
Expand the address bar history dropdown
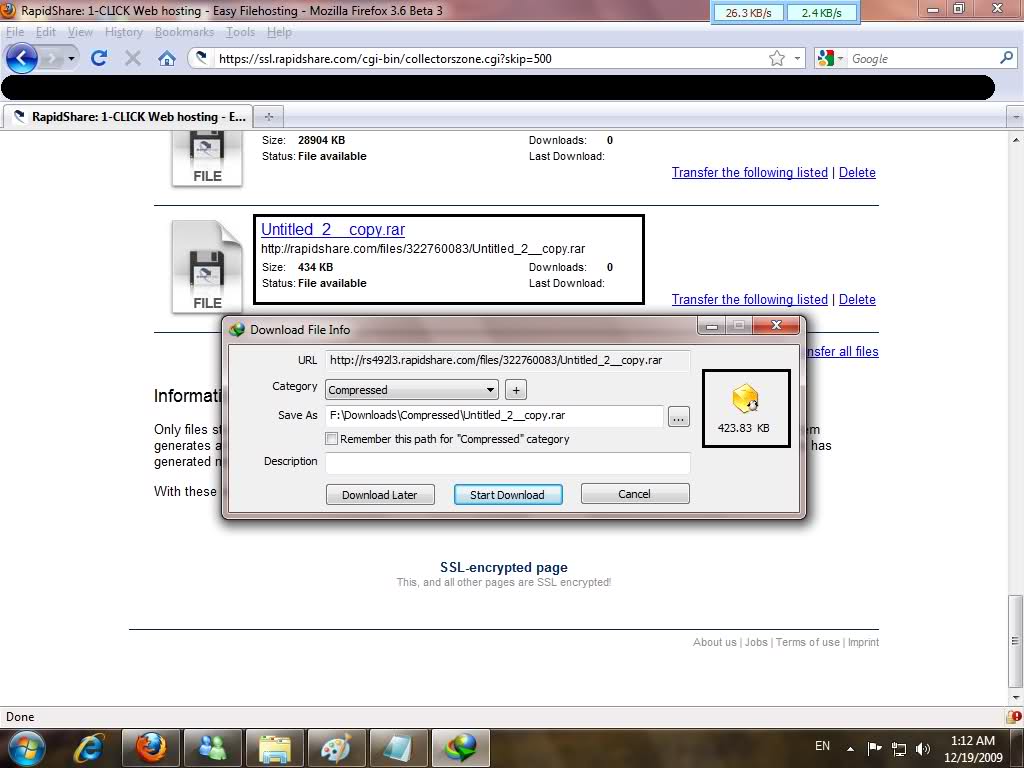(x=797, y=59)
